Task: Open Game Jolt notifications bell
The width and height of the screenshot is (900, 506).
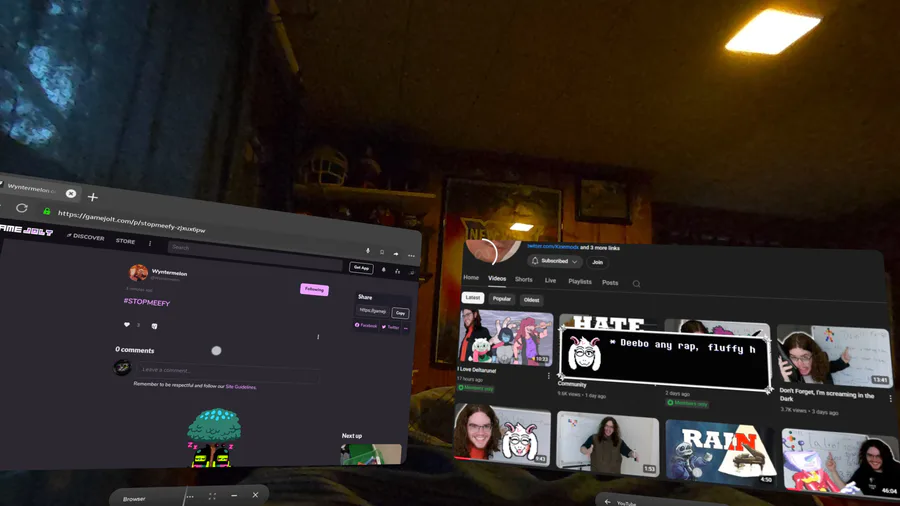Action: click(384, 270)
